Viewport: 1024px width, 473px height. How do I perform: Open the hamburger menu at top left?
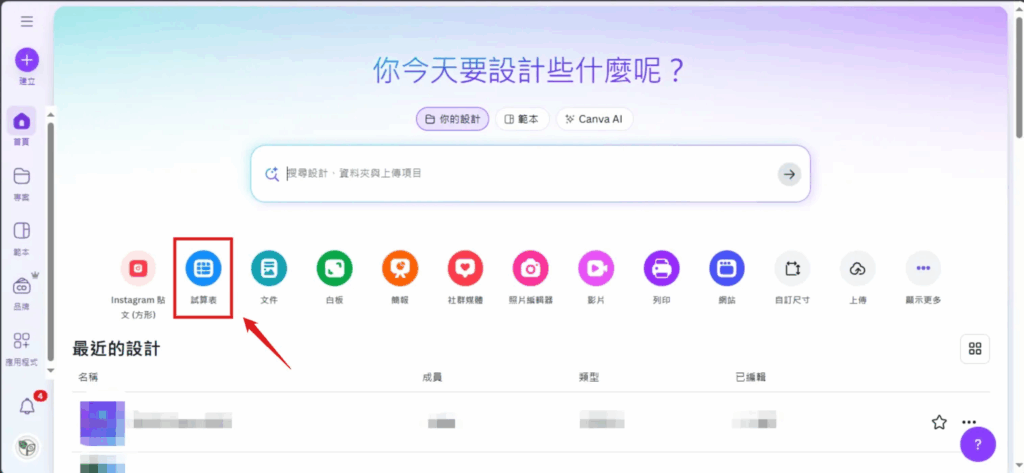click(x=27, y=22)
